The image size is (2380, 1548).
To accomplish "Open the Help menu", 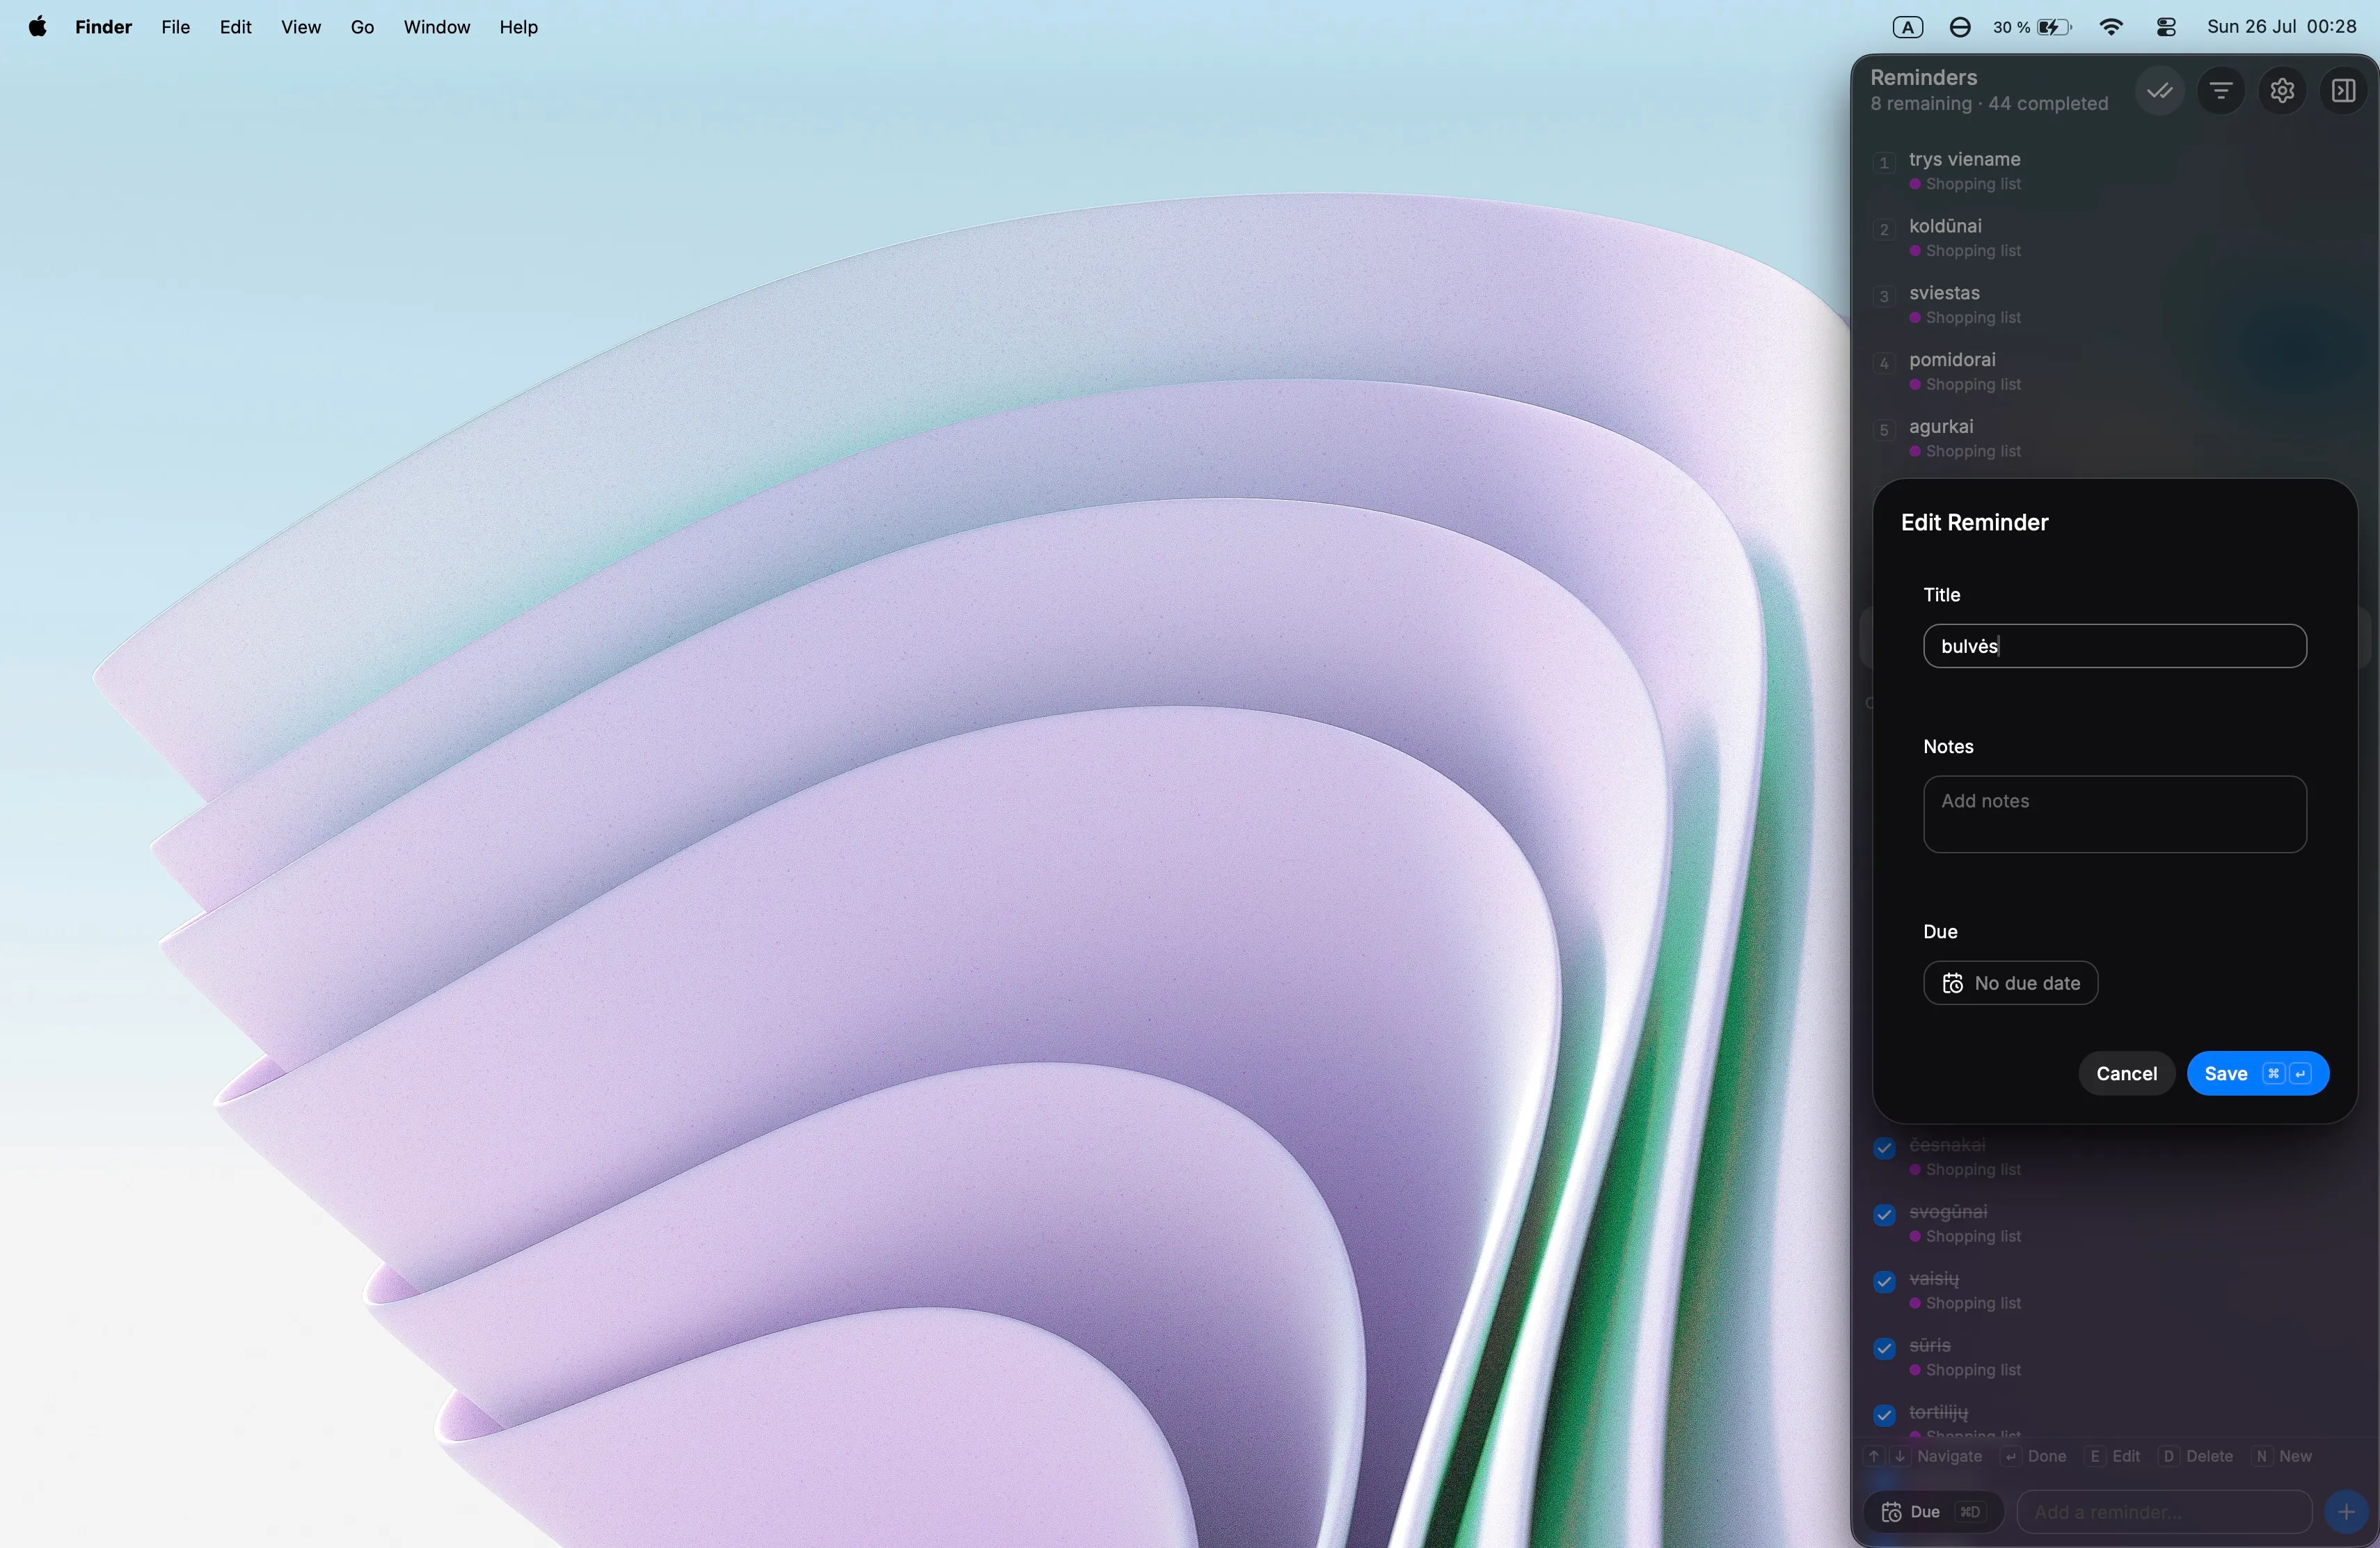I will tap(518, 27).
